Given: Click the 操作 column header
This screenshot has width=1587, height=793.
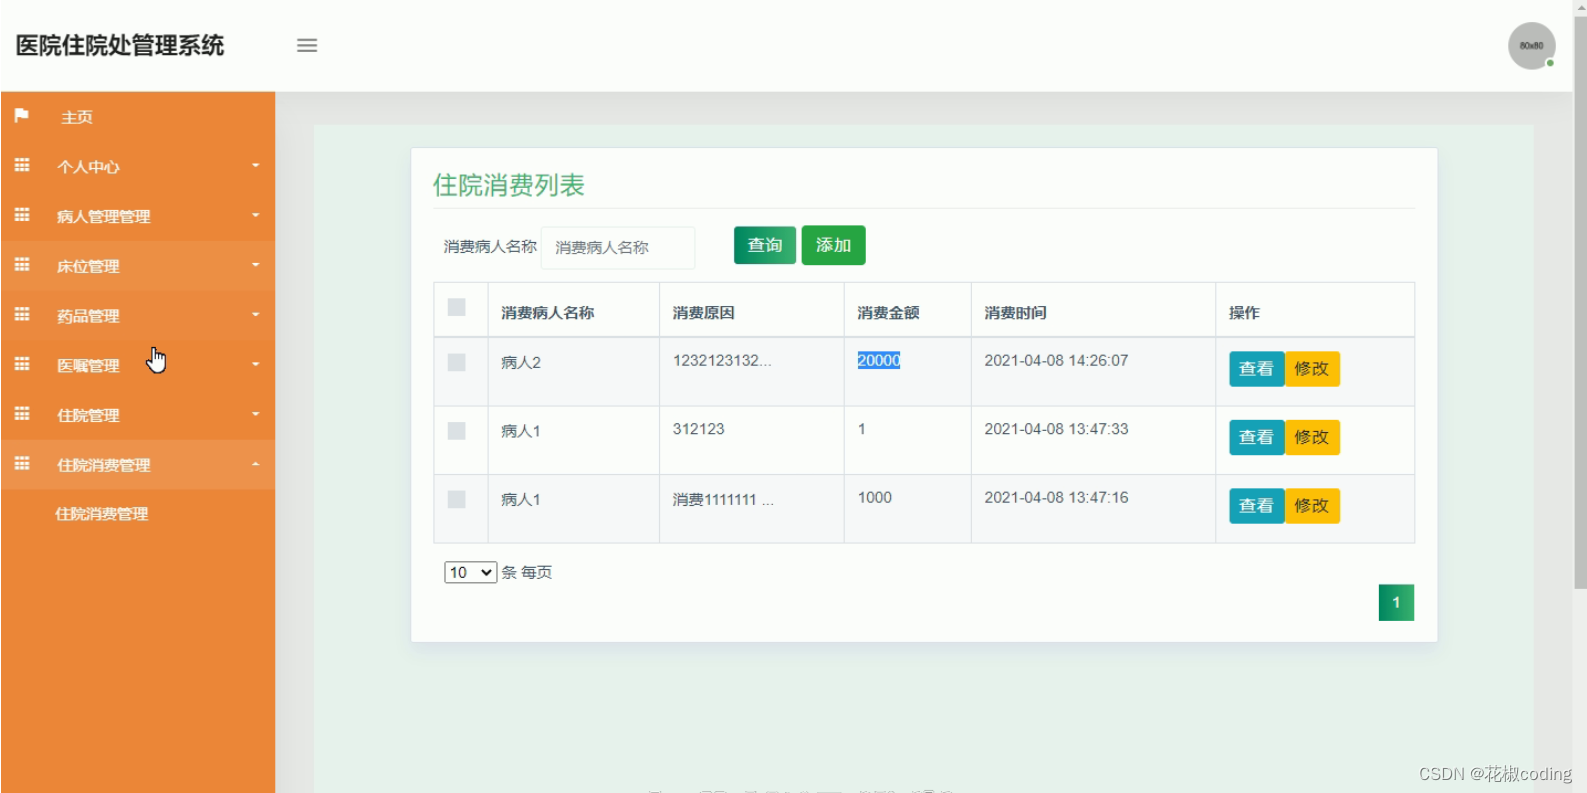Looking at the screenshot, I should click(x=1244, y=313).
